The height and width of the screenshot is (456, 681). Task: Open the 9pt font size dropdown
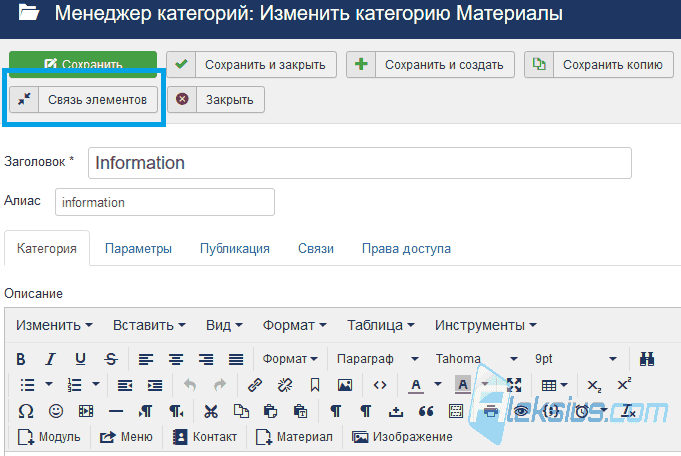click(x=576, y=359)
